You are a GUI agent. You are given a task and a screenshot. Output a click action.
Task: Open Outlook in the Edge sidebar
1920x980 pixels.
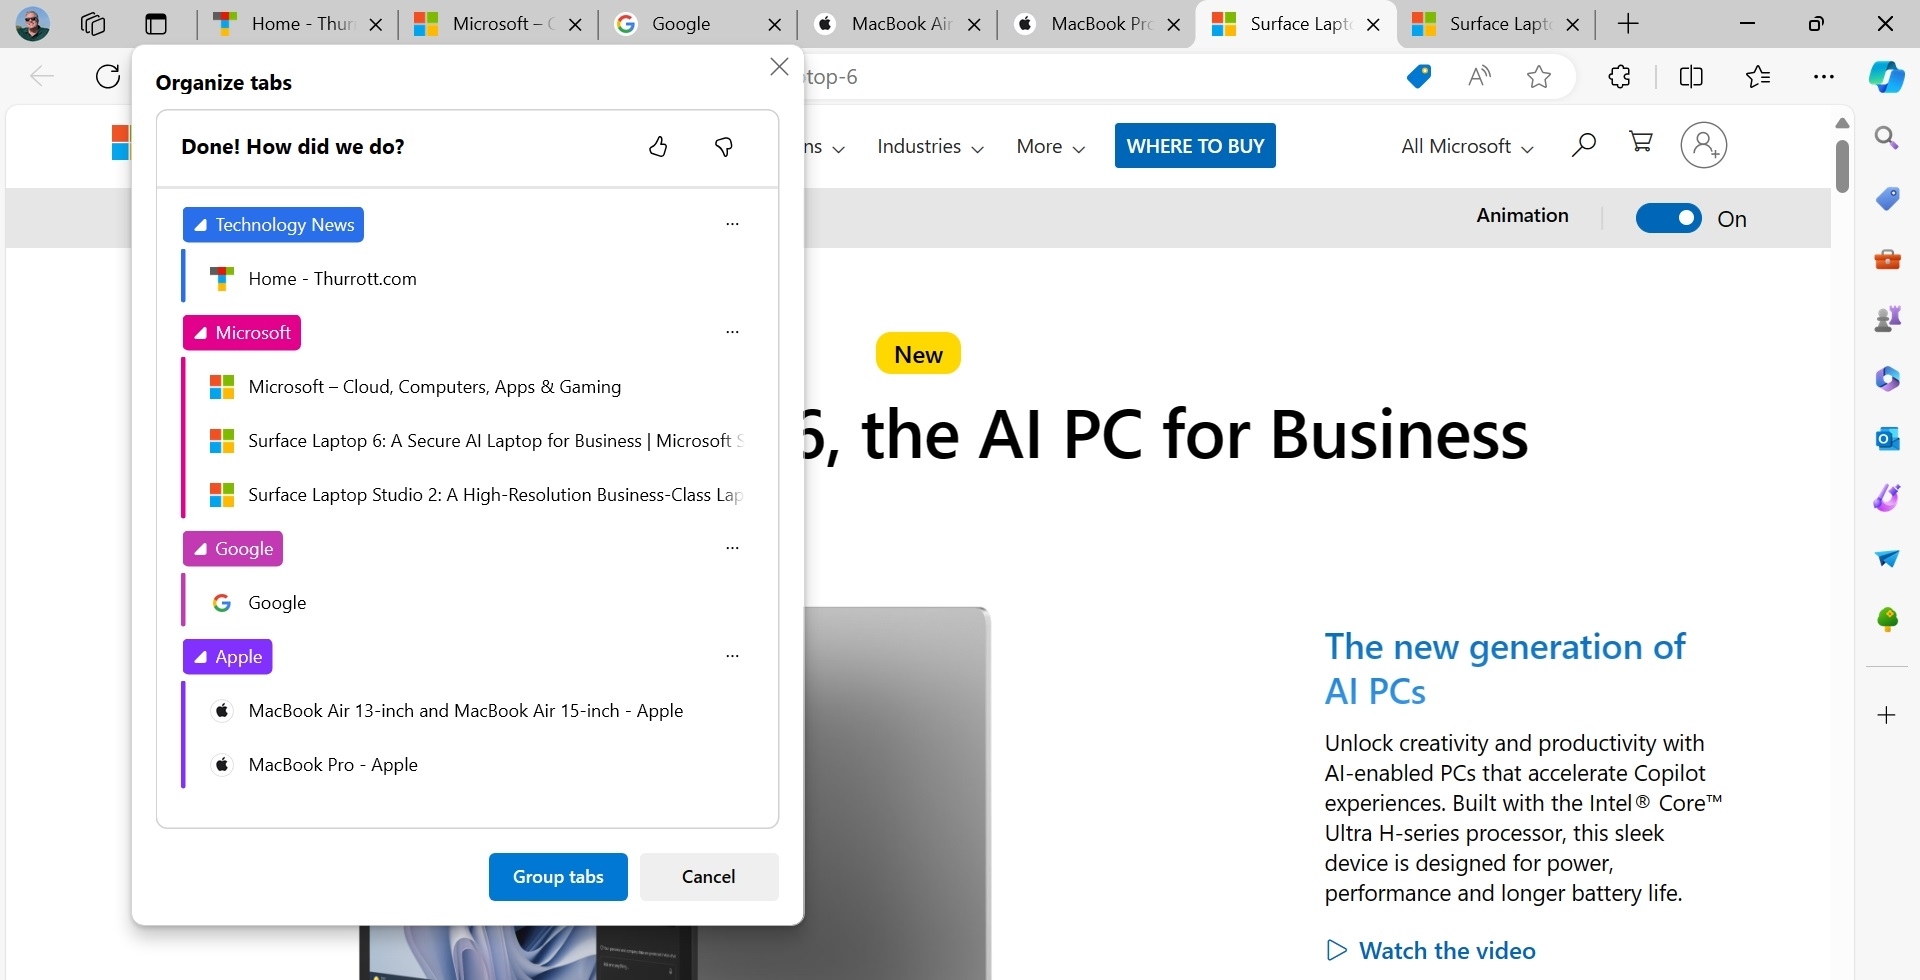point(1887,438)
